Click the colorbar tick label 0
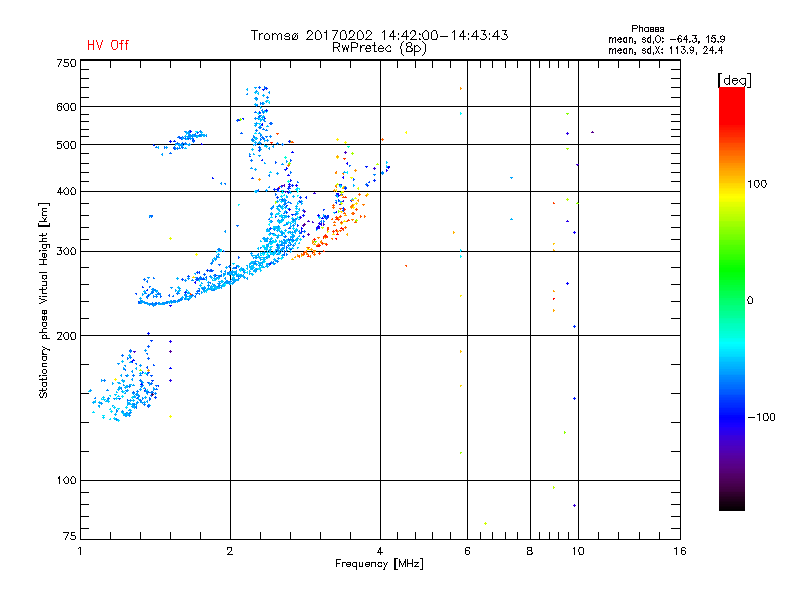The width and height of the screenshot is (800, 600). pyautogui.click(x=750, y=301)
